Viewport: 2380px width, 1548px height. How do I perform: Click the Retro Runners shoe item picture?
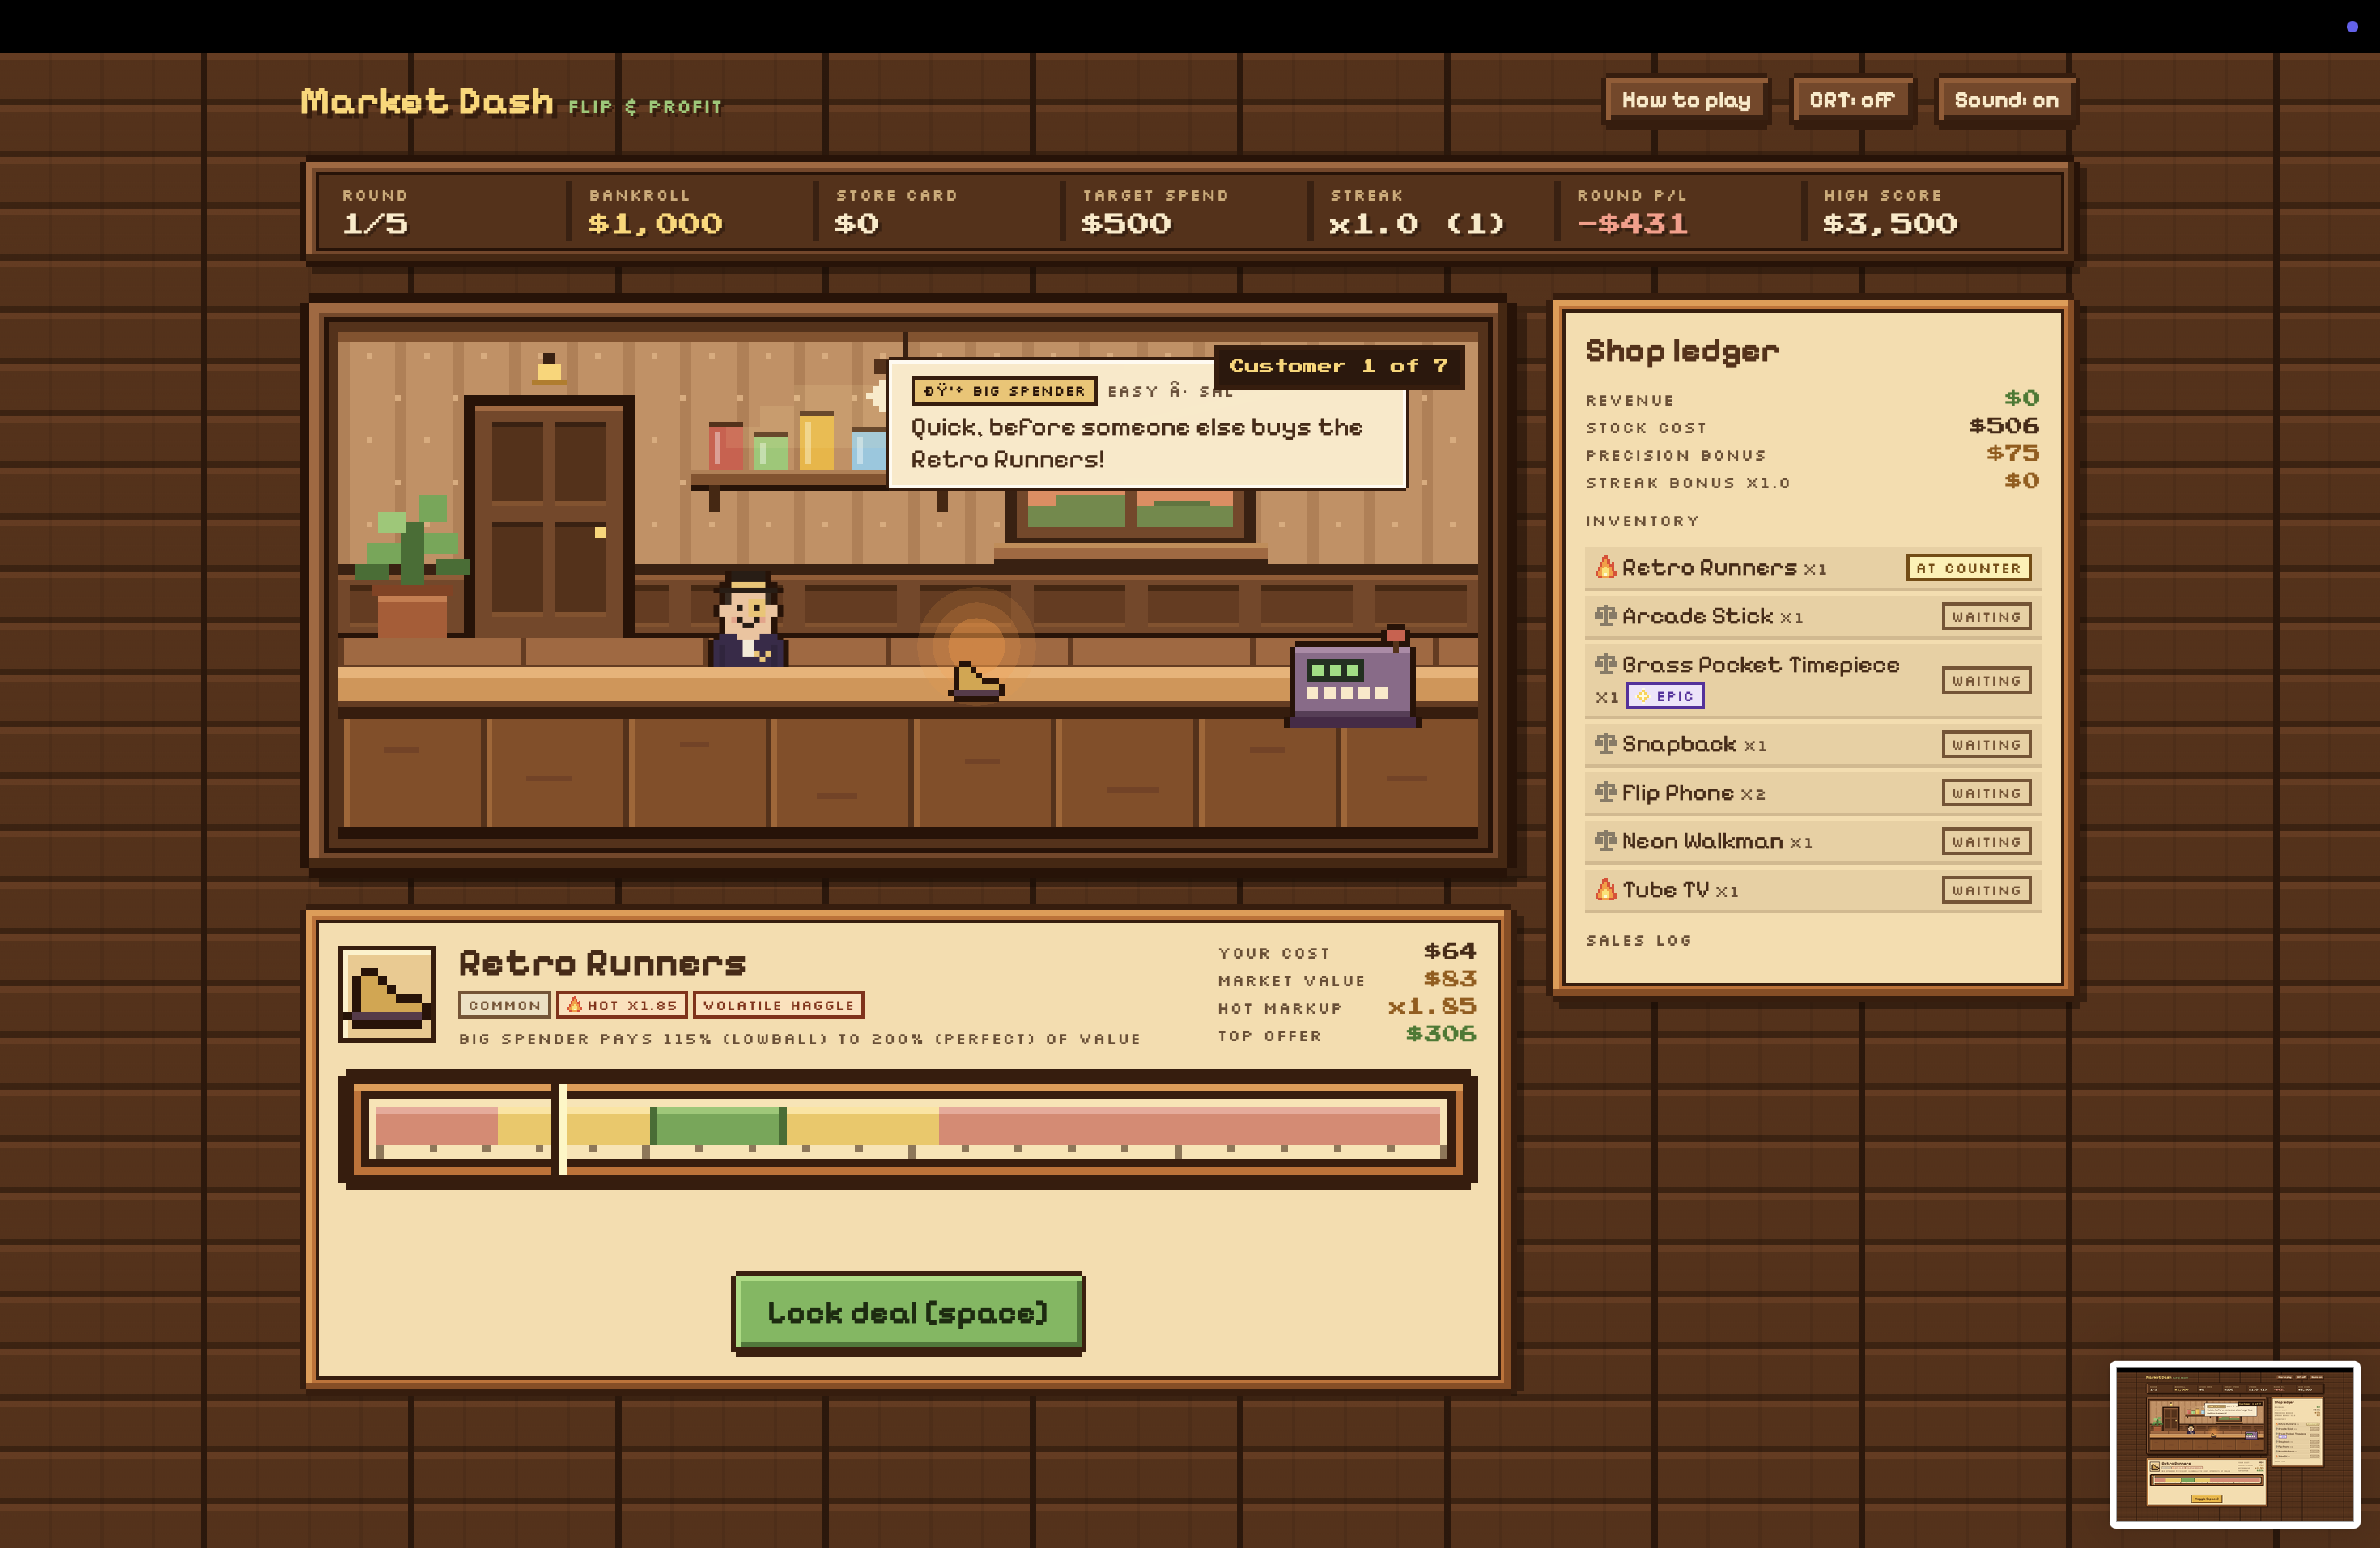click(387, 994)
